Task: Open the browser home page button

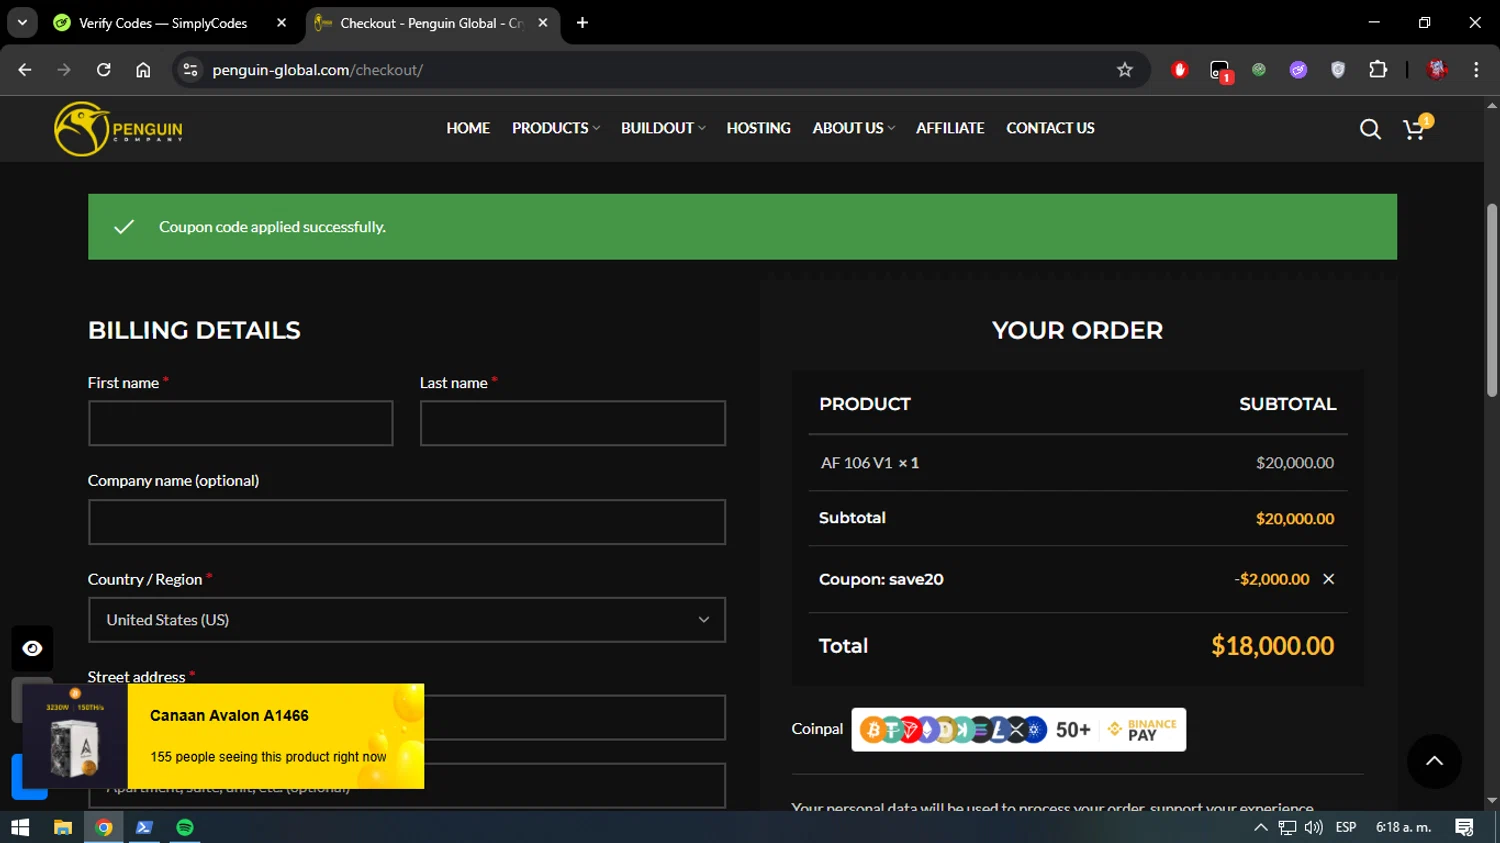Action: tap(143, 70)
